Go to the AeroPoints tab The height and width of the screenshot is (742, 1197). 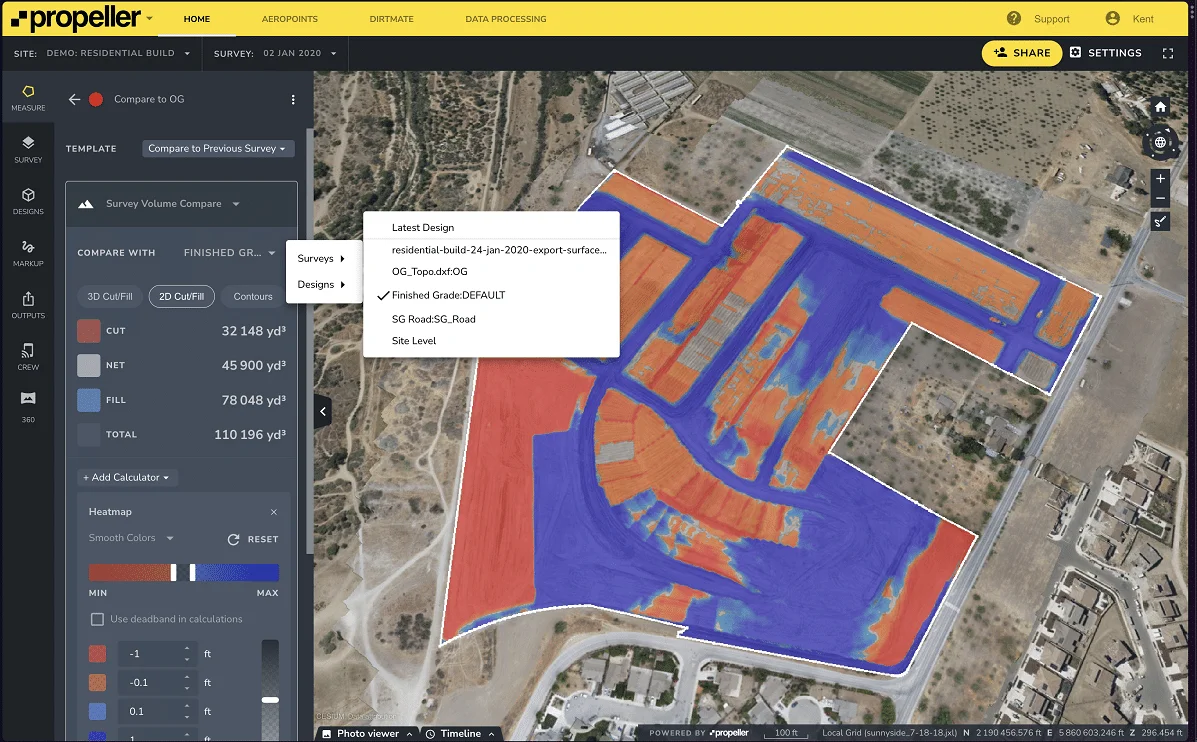click(289, 19)
